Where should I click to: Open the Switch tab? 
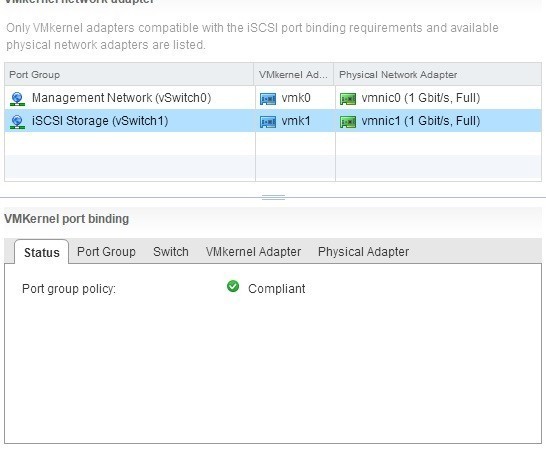[171, 251]
